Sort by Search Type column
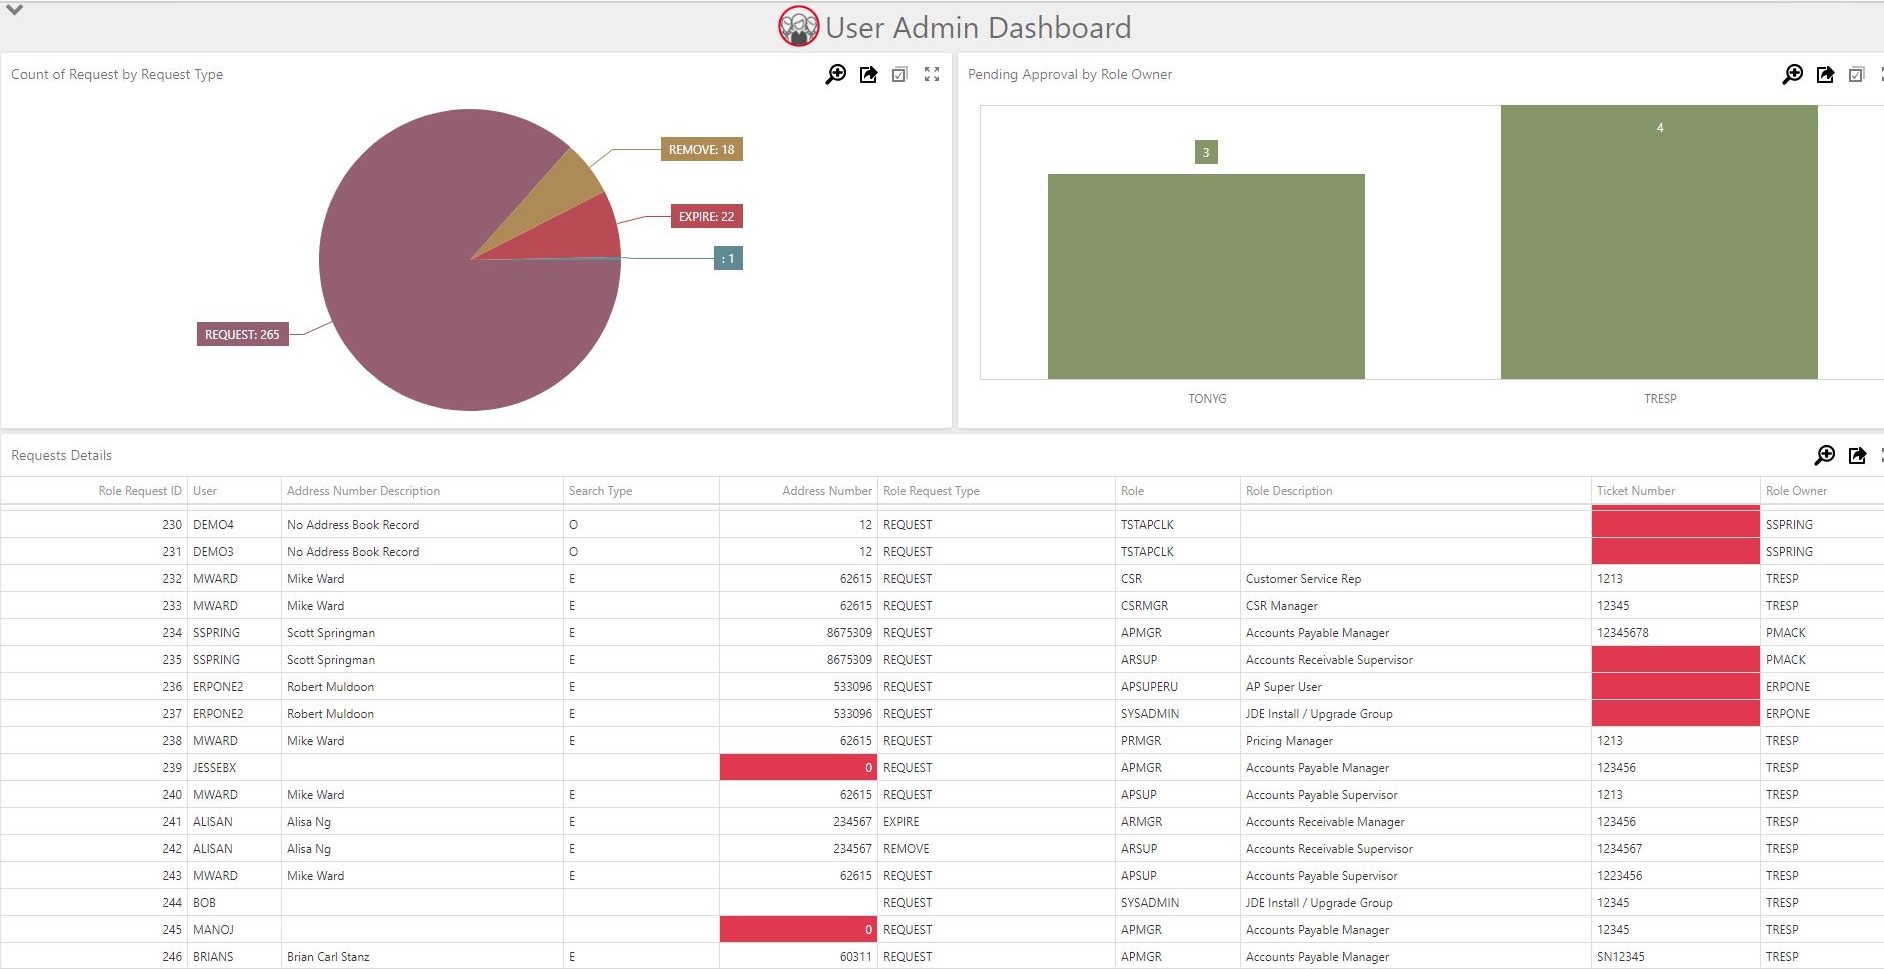The width and height of the screenshot is (1884, 969). pos(600,491)
